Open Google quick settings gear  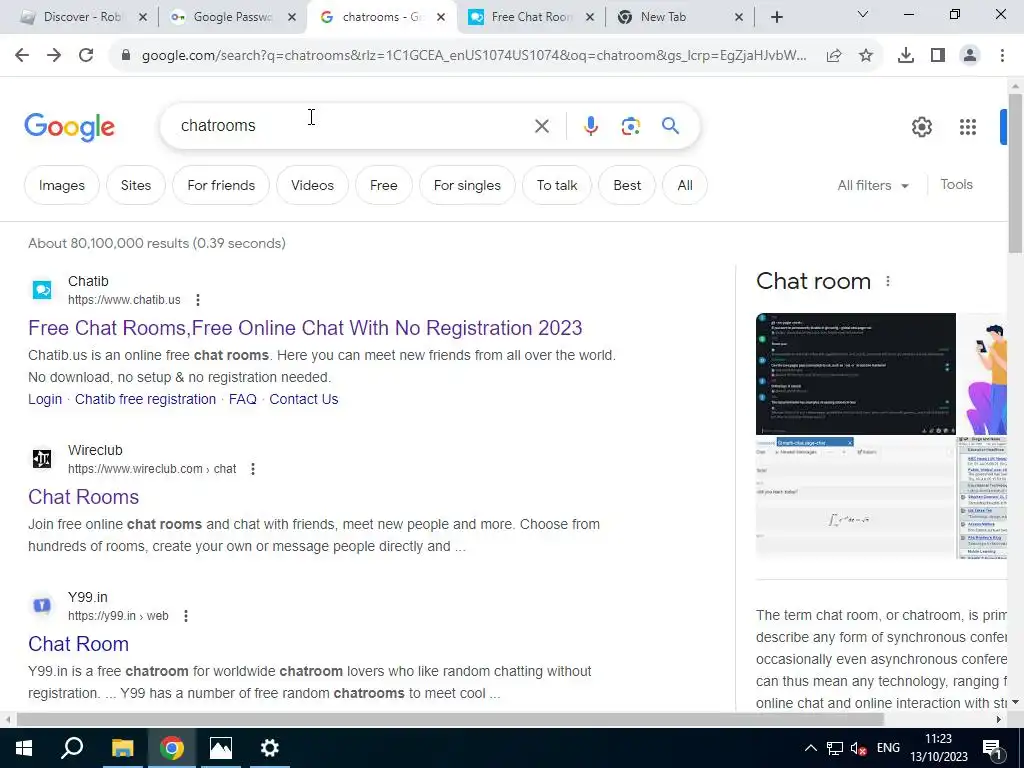click(x=921, y=127)
